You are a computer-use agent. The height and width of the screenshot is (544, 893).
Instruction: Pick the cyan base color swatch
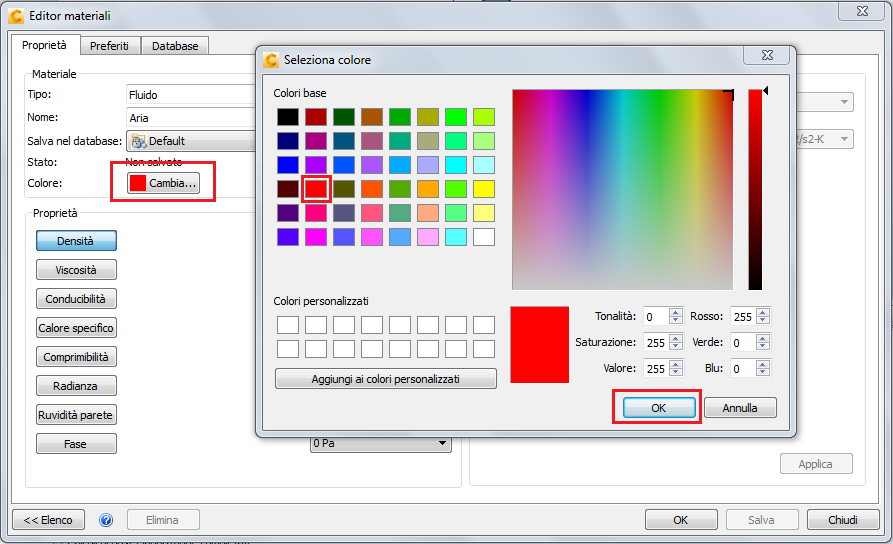[456, 165]
